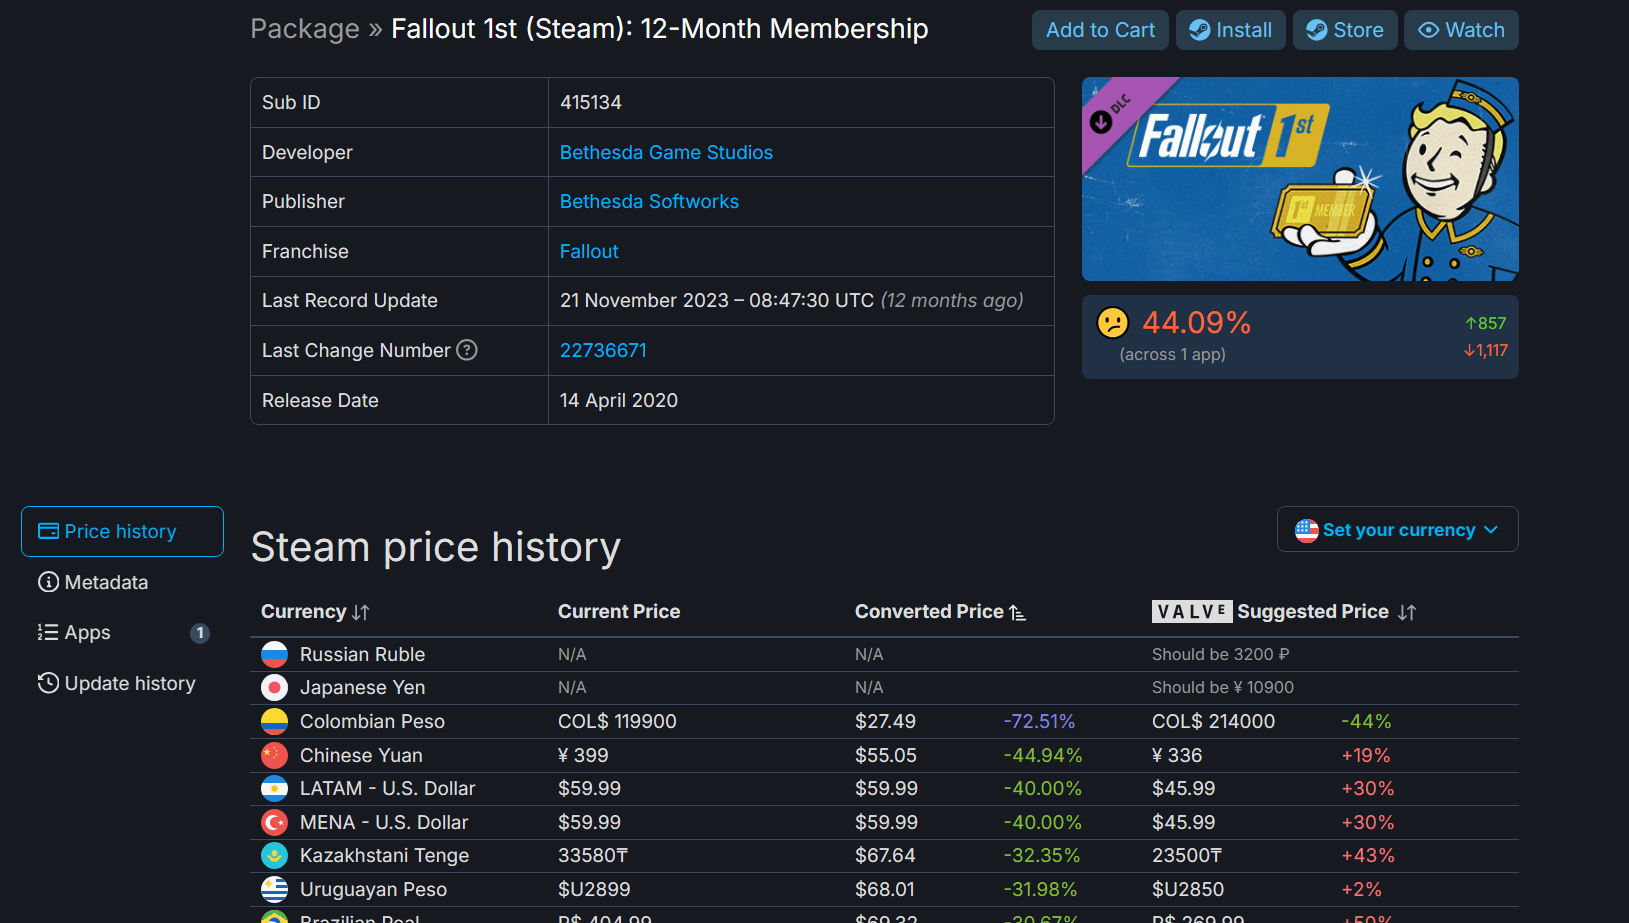This screenshot has width=1629, height=923.
Task: Click the Watch button with eye icon
Action: tap(1461, 30)
